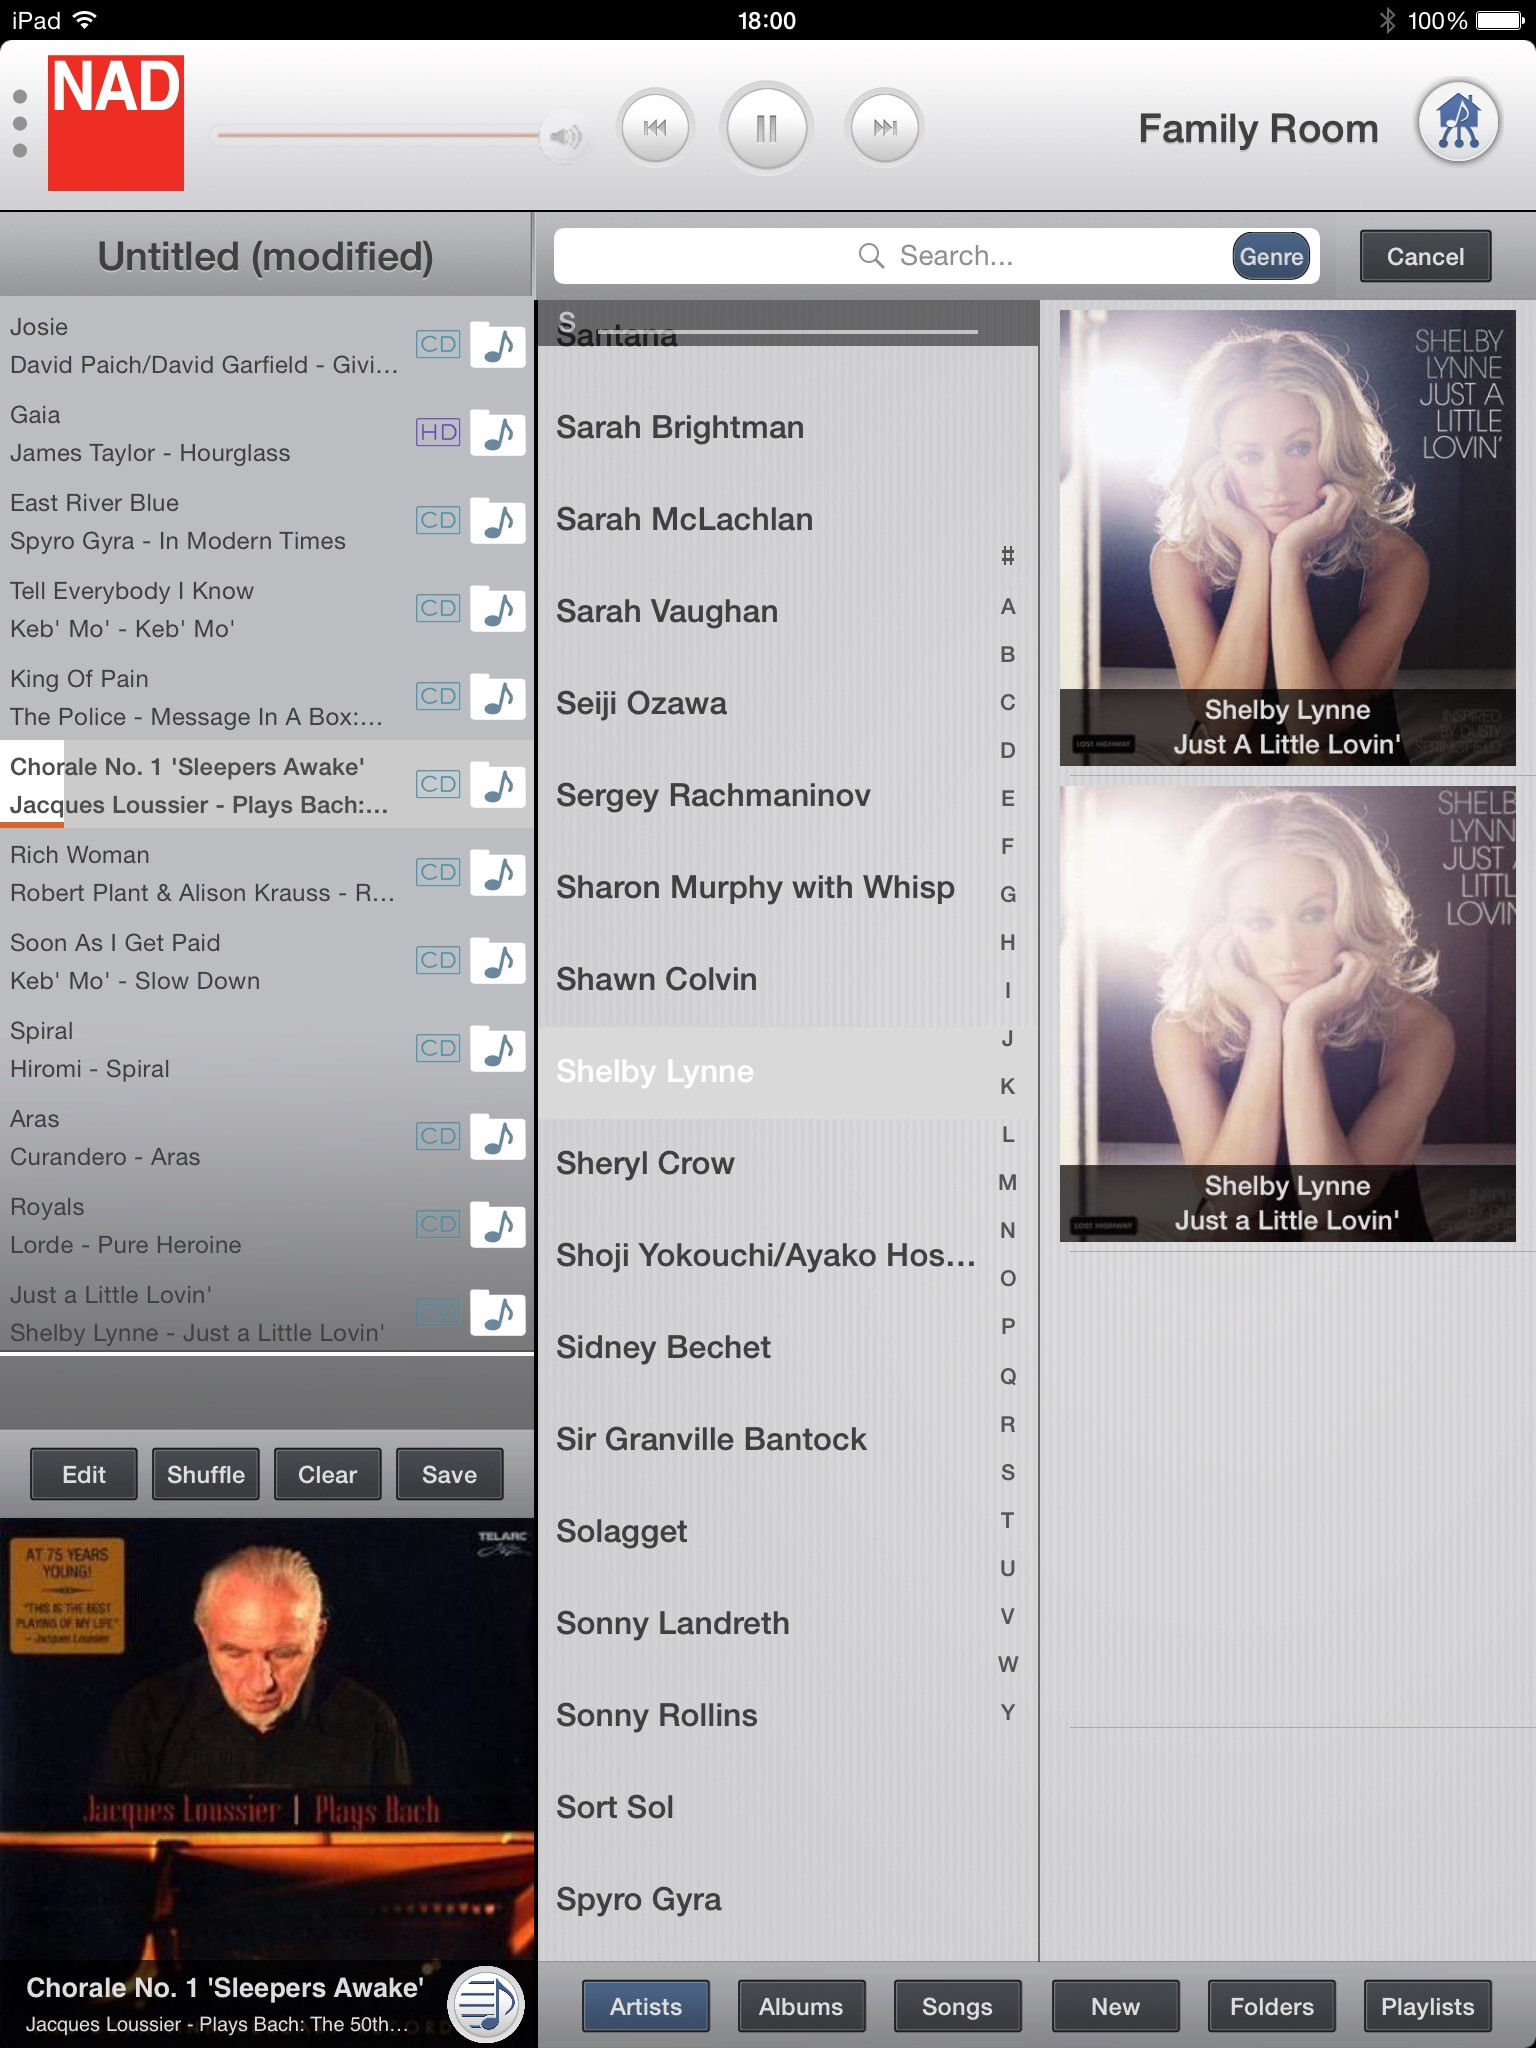Tap the music note icon beside Royals

[498, 1225]
